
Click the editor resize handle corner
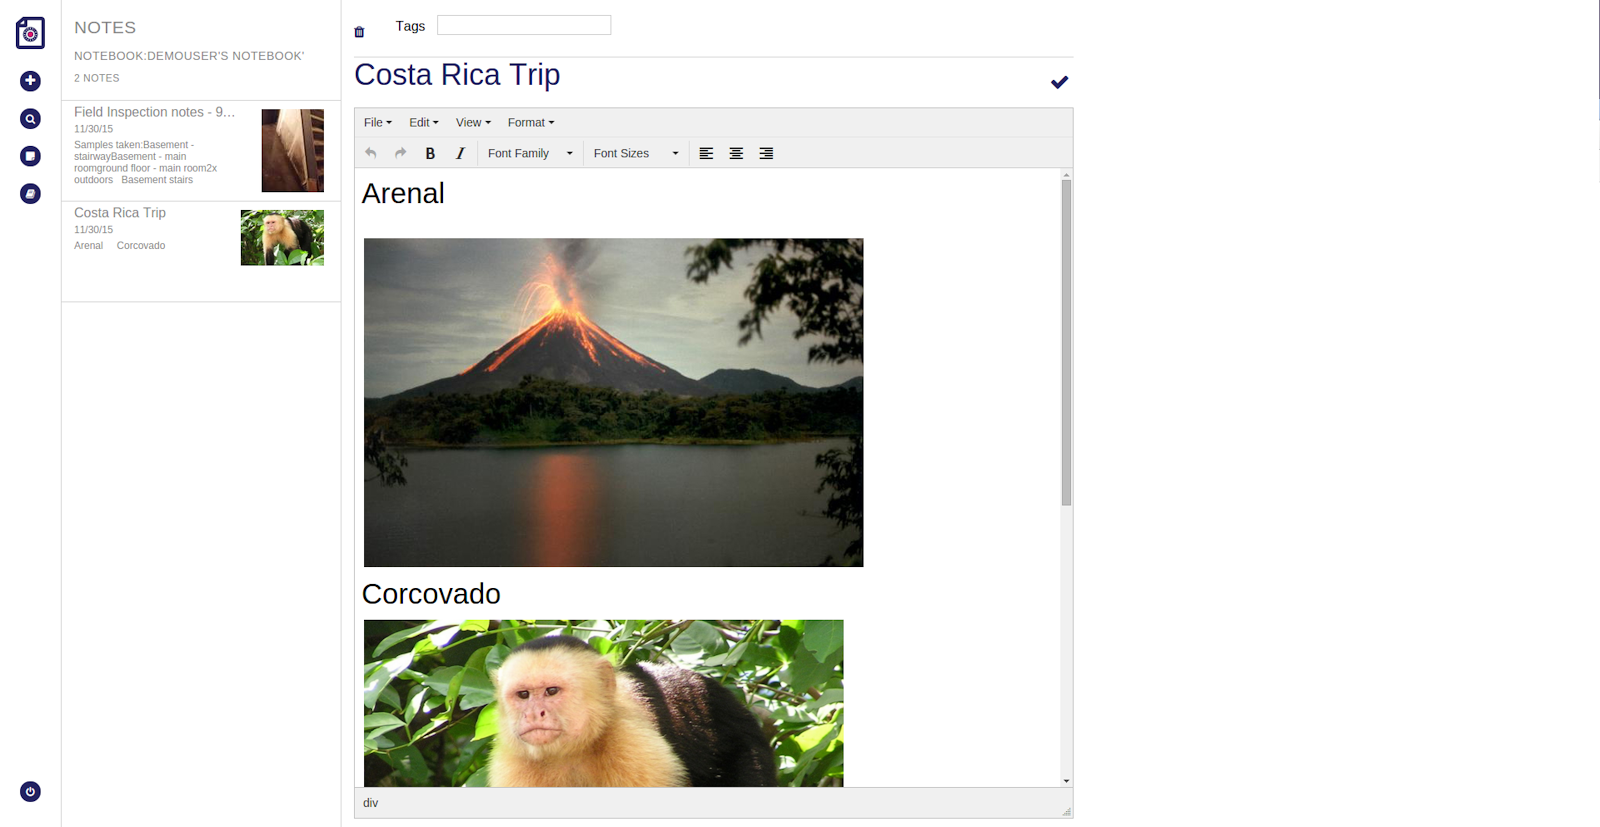(1066, 812)
